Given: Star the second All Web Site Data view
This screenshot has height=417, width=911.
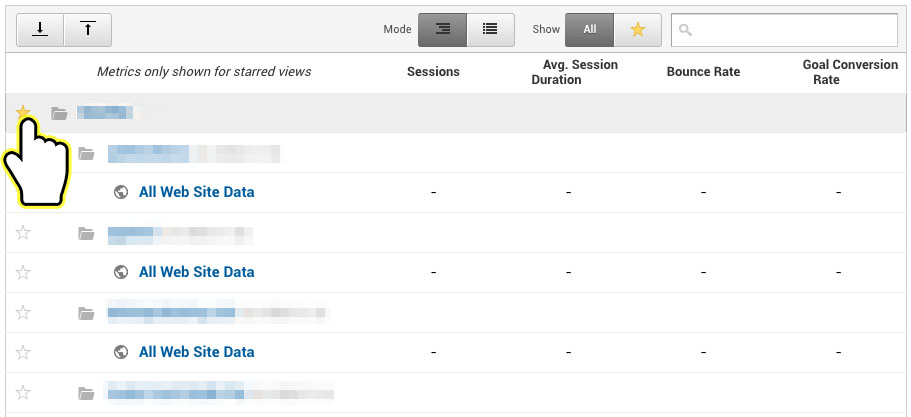Looking at the screenshot, I should [24, 272].
